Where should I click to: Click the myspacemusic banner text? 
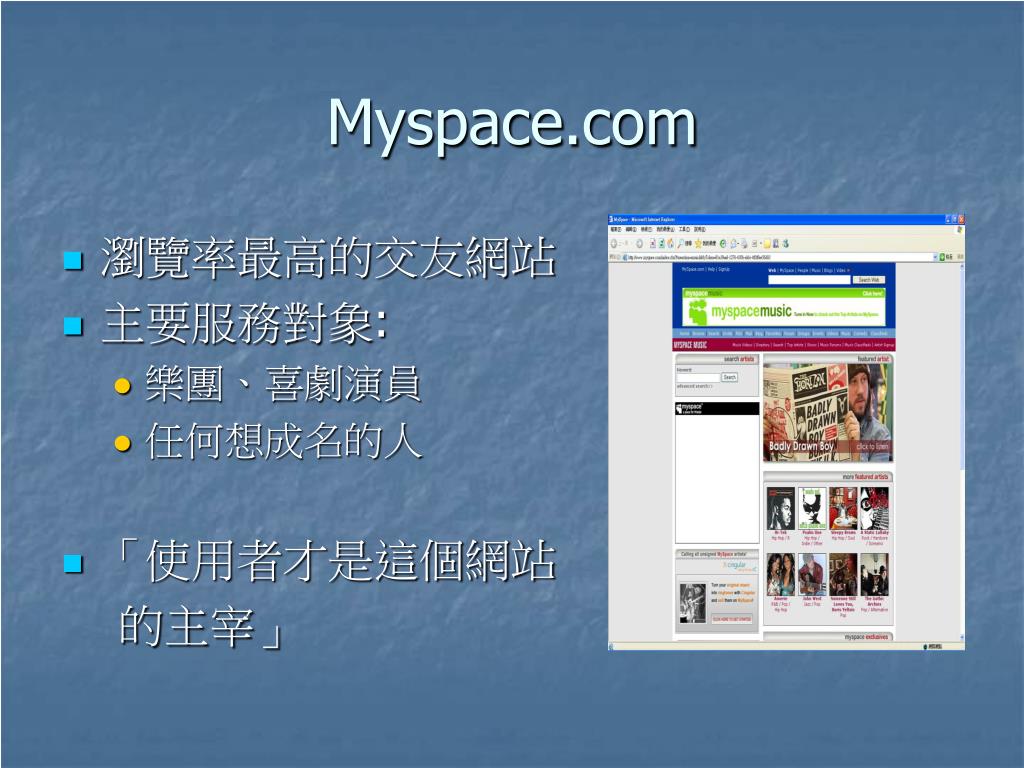pyautogui.click(x=751, y=312)
